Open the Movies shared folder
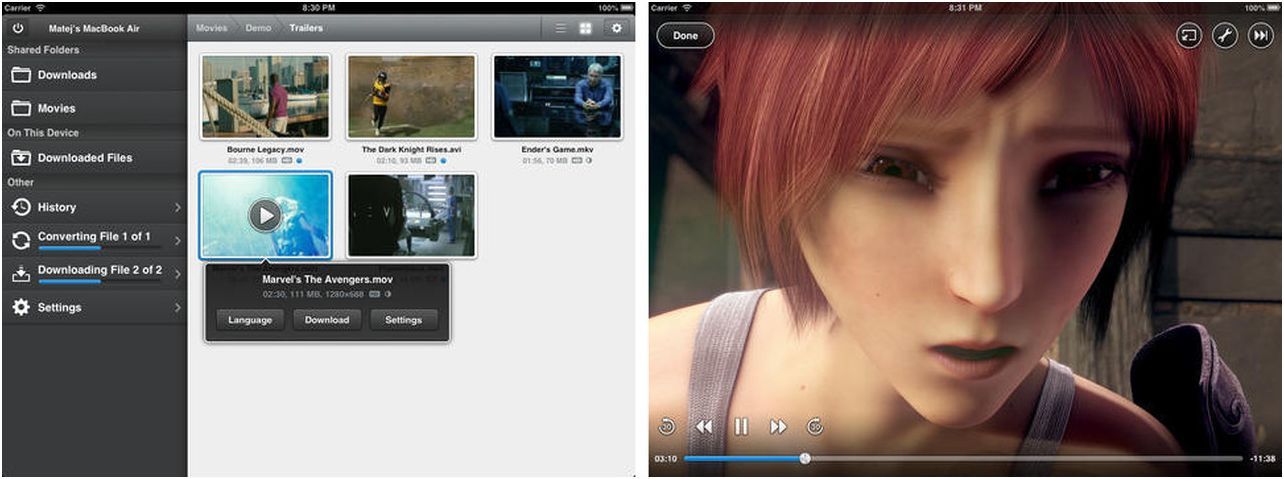The image size is (1284, 479). pyautogui.click(x=94, y=108)
